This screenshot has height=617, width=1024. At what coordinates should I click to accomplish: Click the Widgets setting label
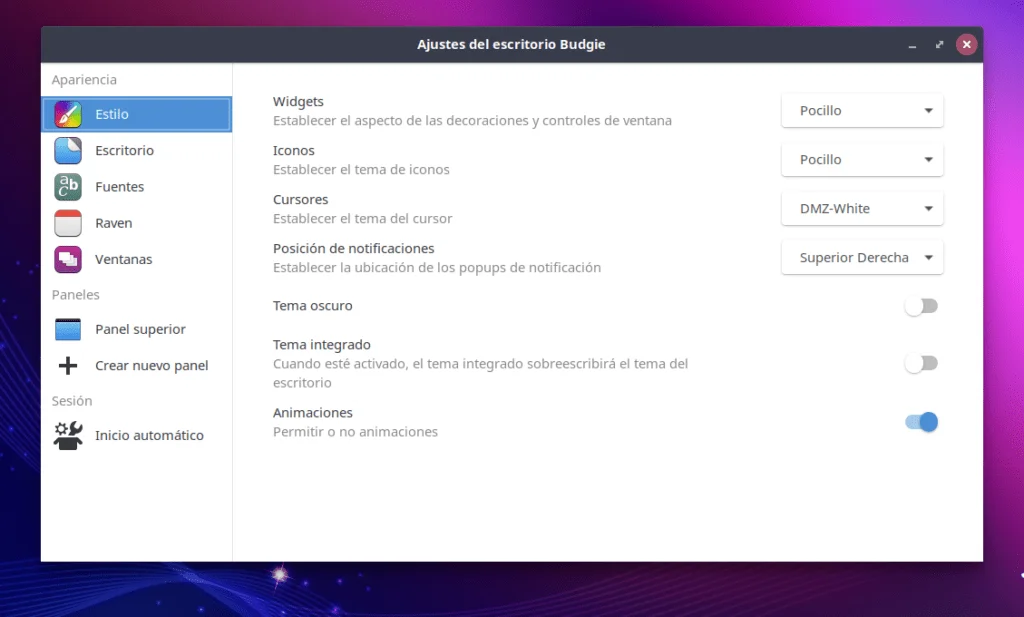pos(298,101)
